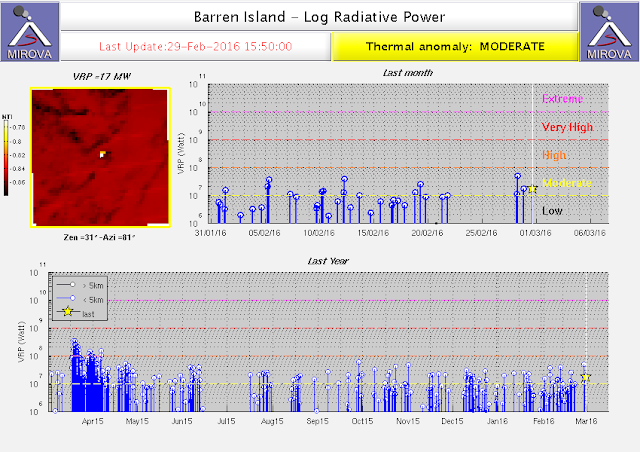This screenshot has height=452, width=640.
Task: Click the 'VRP =17 MW' label
Action: point(102,76)
